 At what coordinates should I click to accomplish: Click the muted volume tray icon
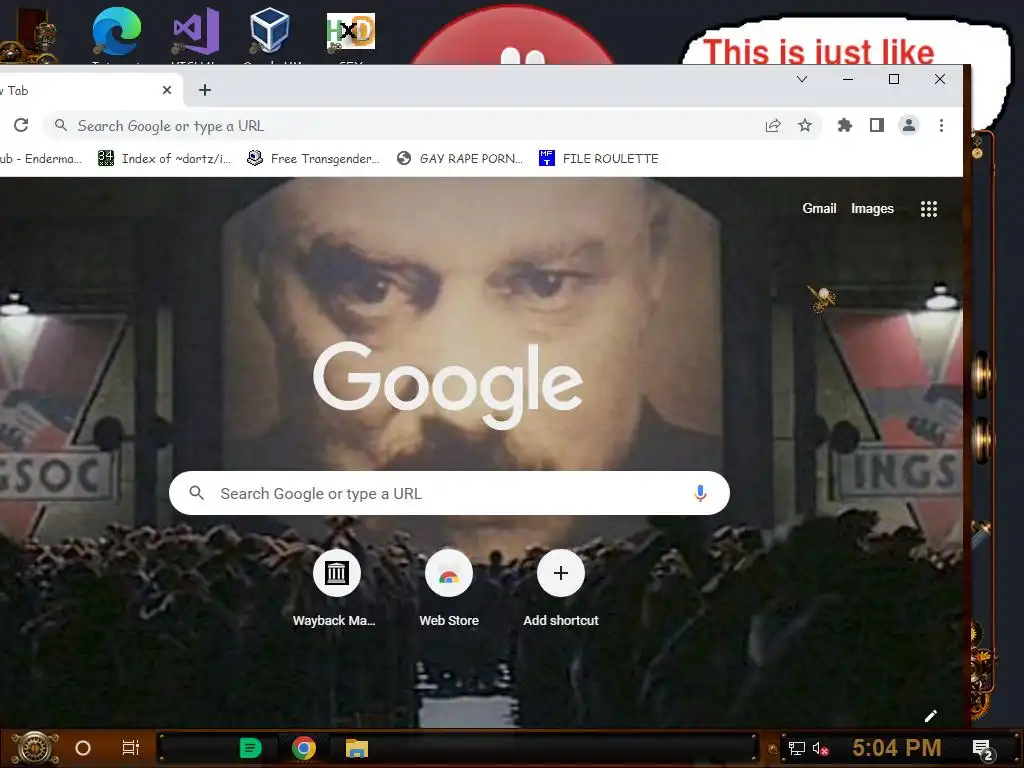pos(821,748)
